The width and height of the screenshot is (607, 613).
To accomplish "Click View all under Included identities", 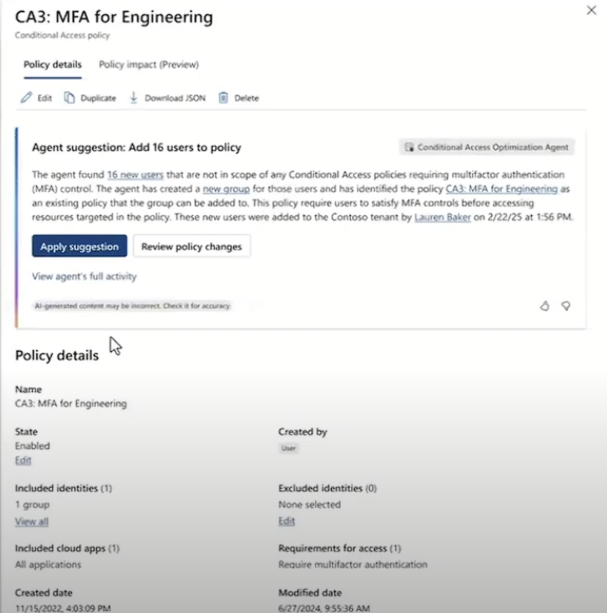I will pos(31,521).
